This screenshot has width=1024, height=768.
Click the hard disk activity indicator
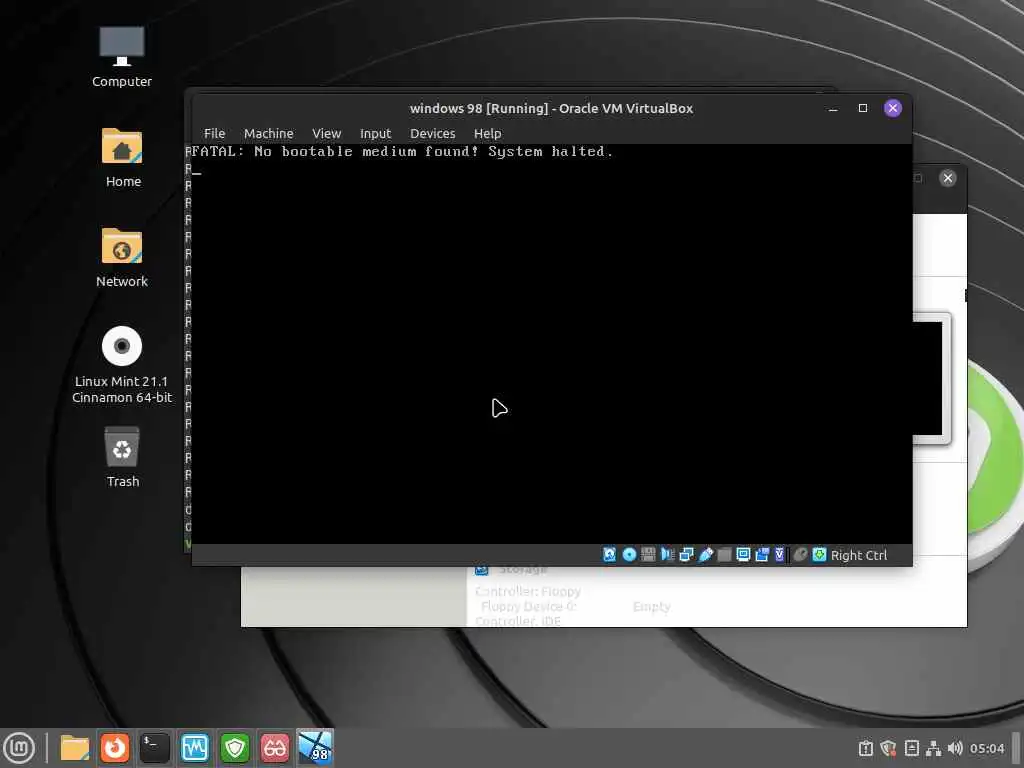609,554
